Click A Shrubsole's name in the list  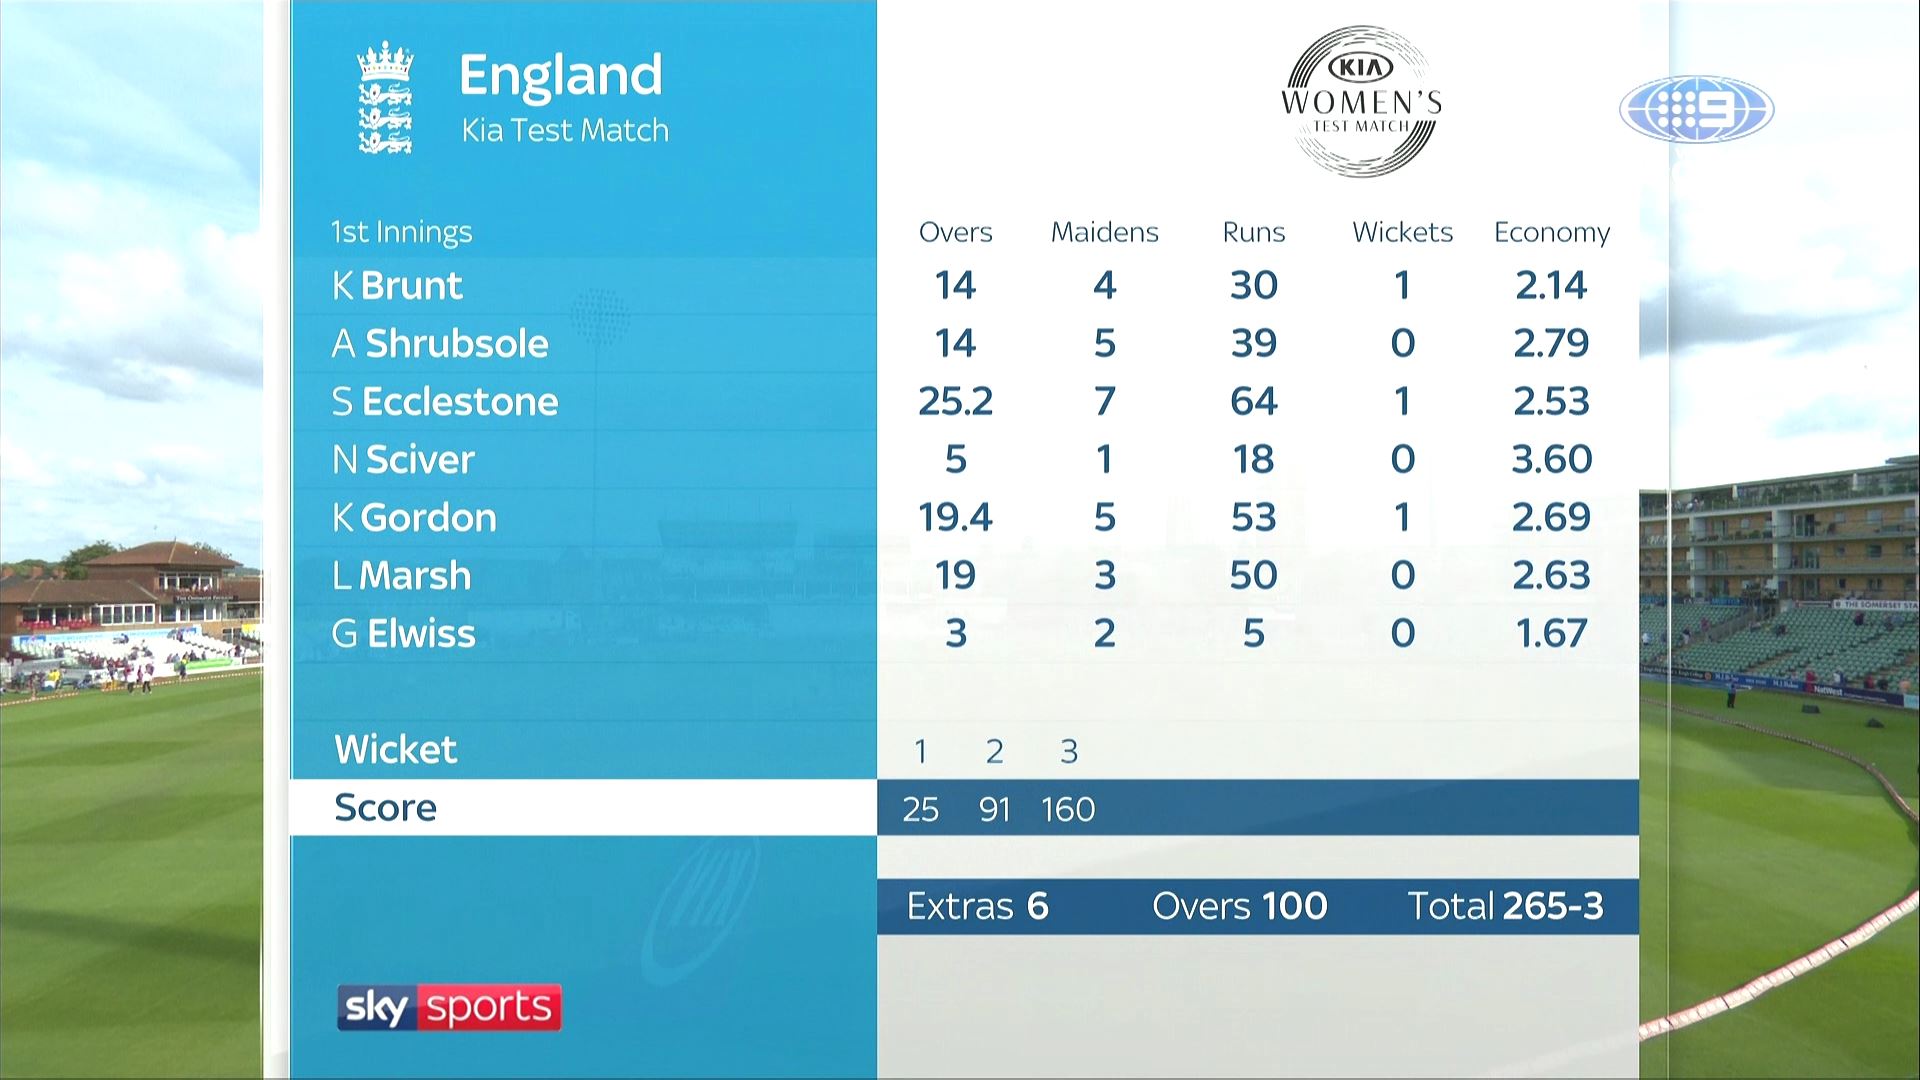[440, 344]
